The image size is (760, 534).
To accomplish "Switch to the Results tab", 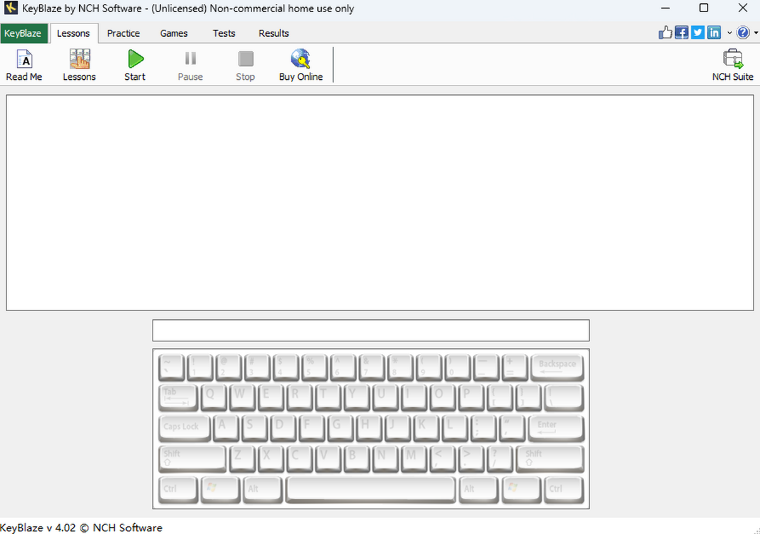I will click(x=273, y=33).
